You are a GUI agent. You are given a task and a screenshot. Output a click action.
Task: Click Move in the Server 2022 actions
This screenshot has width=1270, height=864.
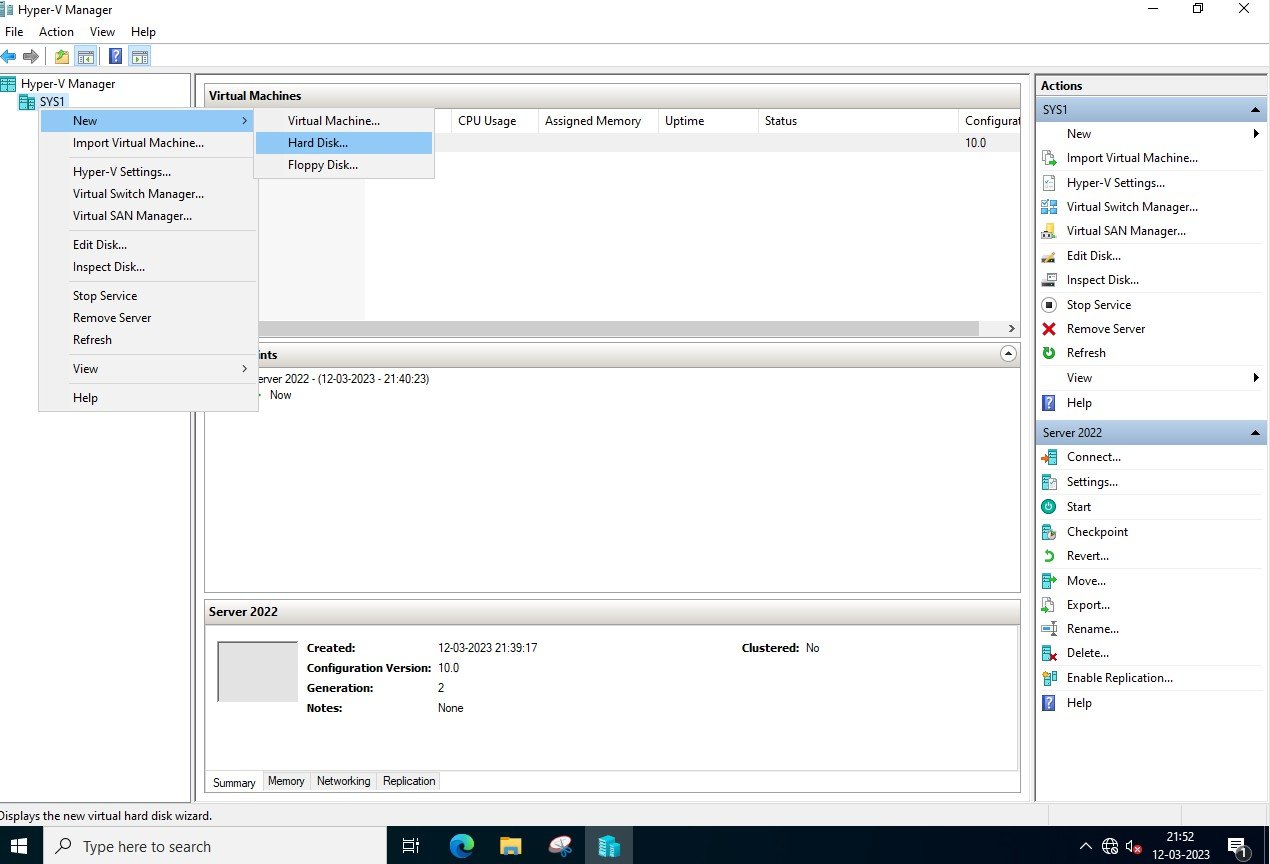tap(1086, 581)
